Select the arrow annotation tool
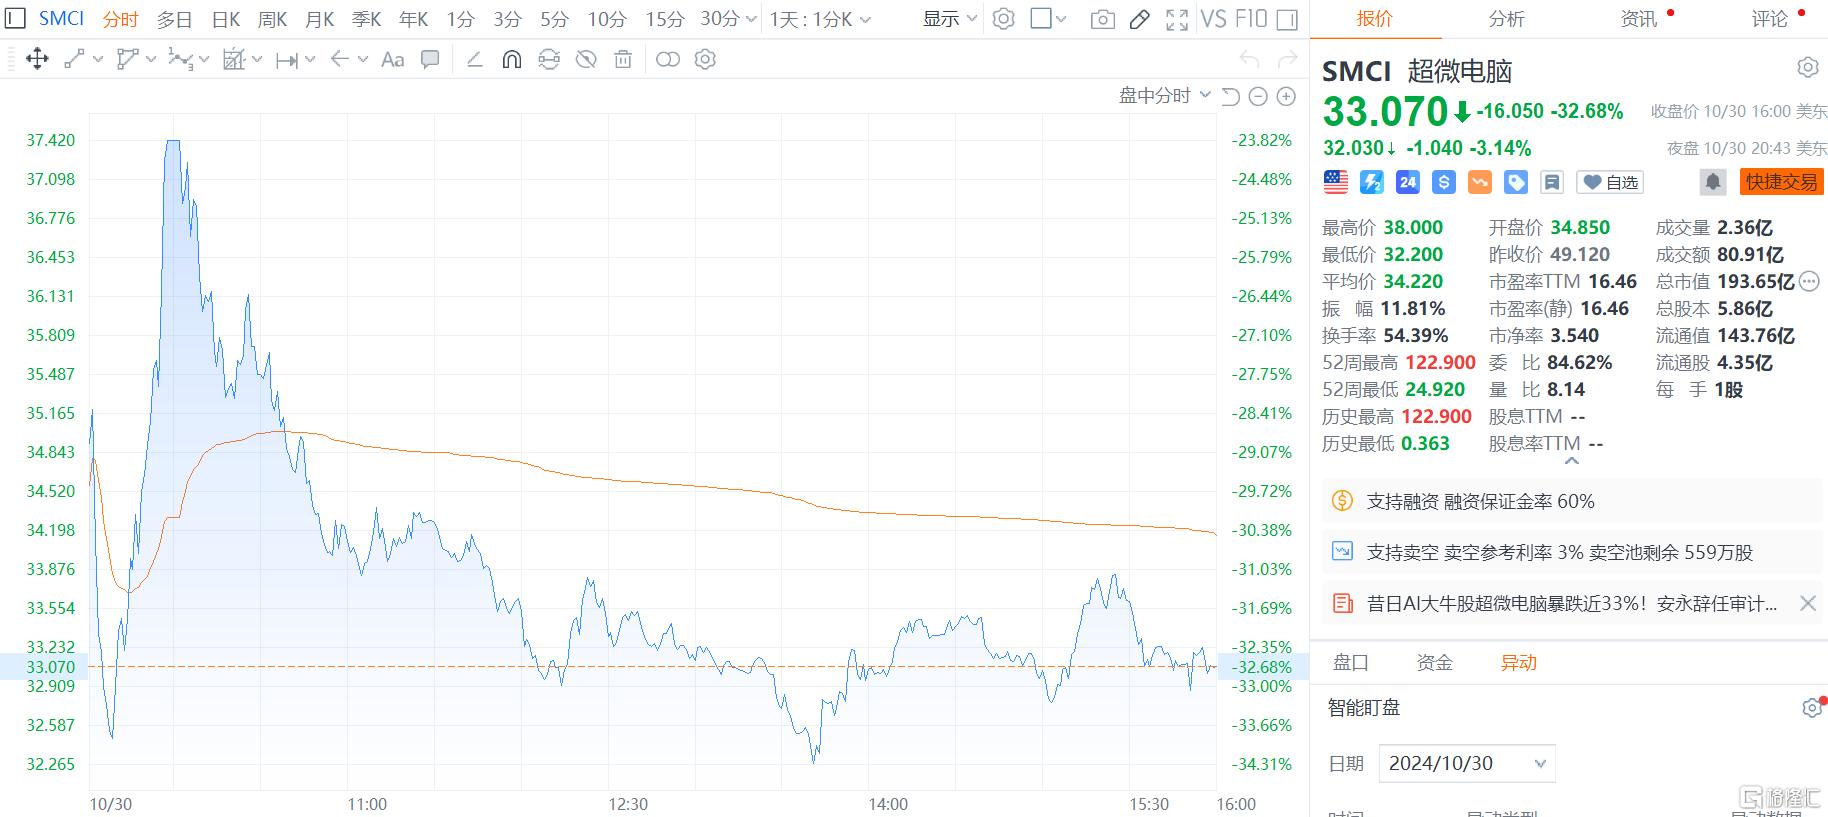 (340, 60)
